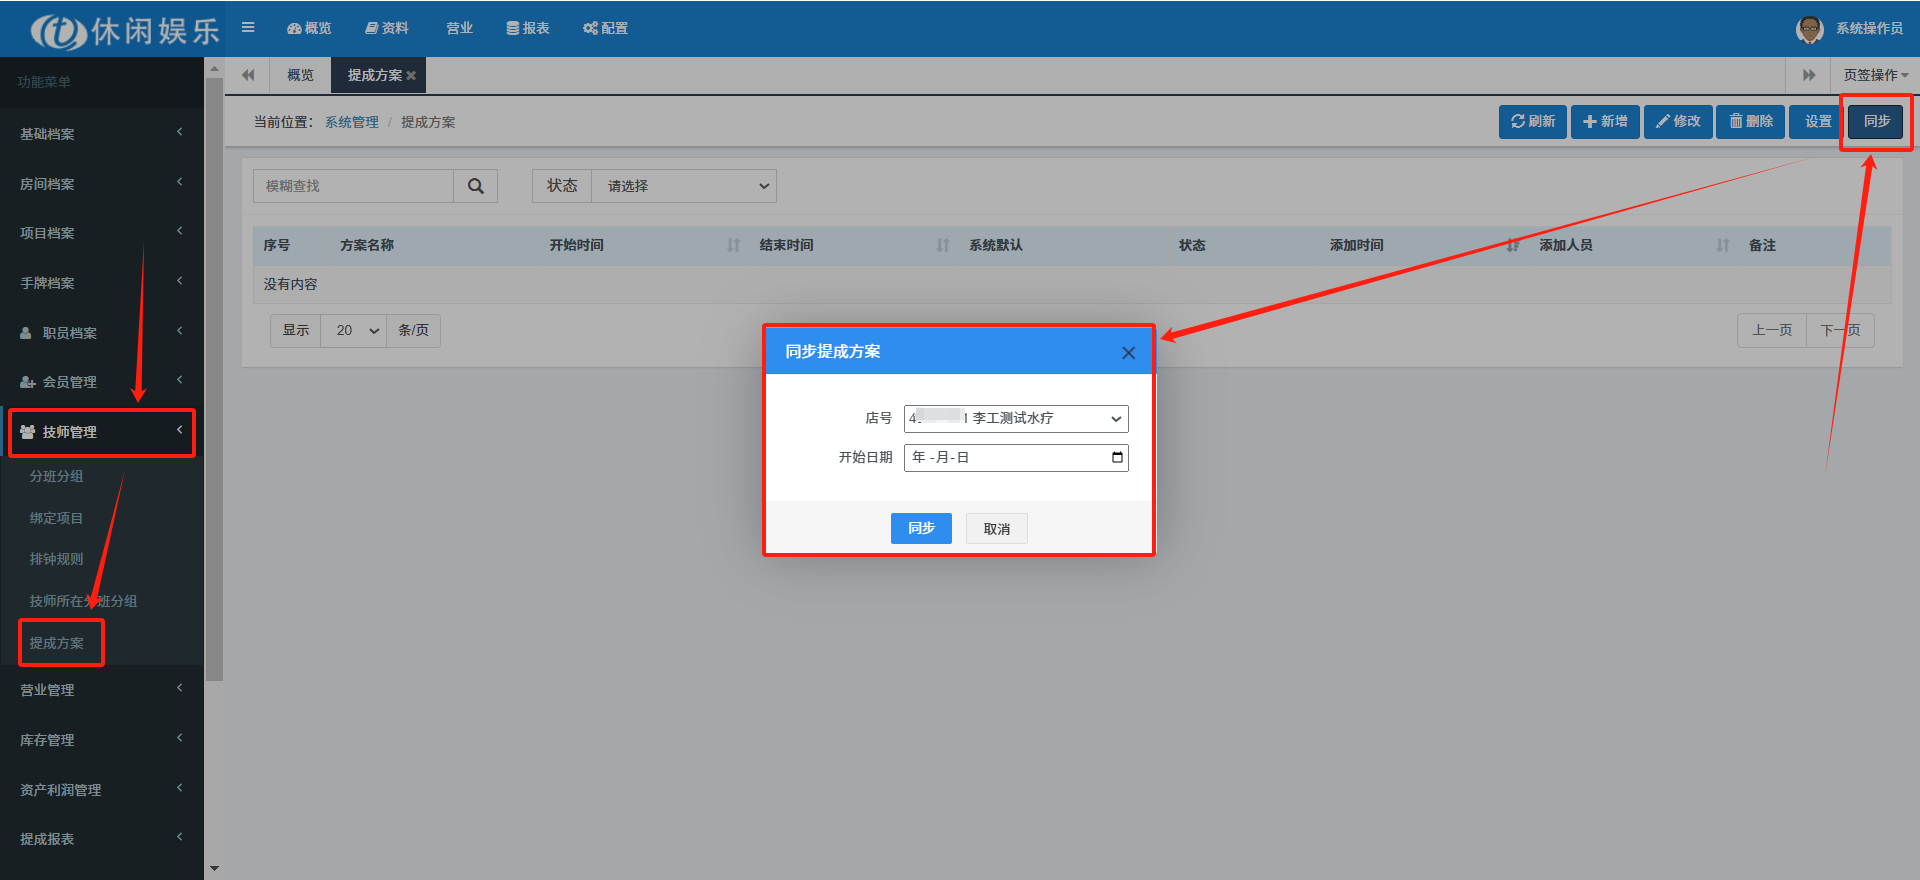Open the 状态 请选择 dropdown

(x=684, y=186)
